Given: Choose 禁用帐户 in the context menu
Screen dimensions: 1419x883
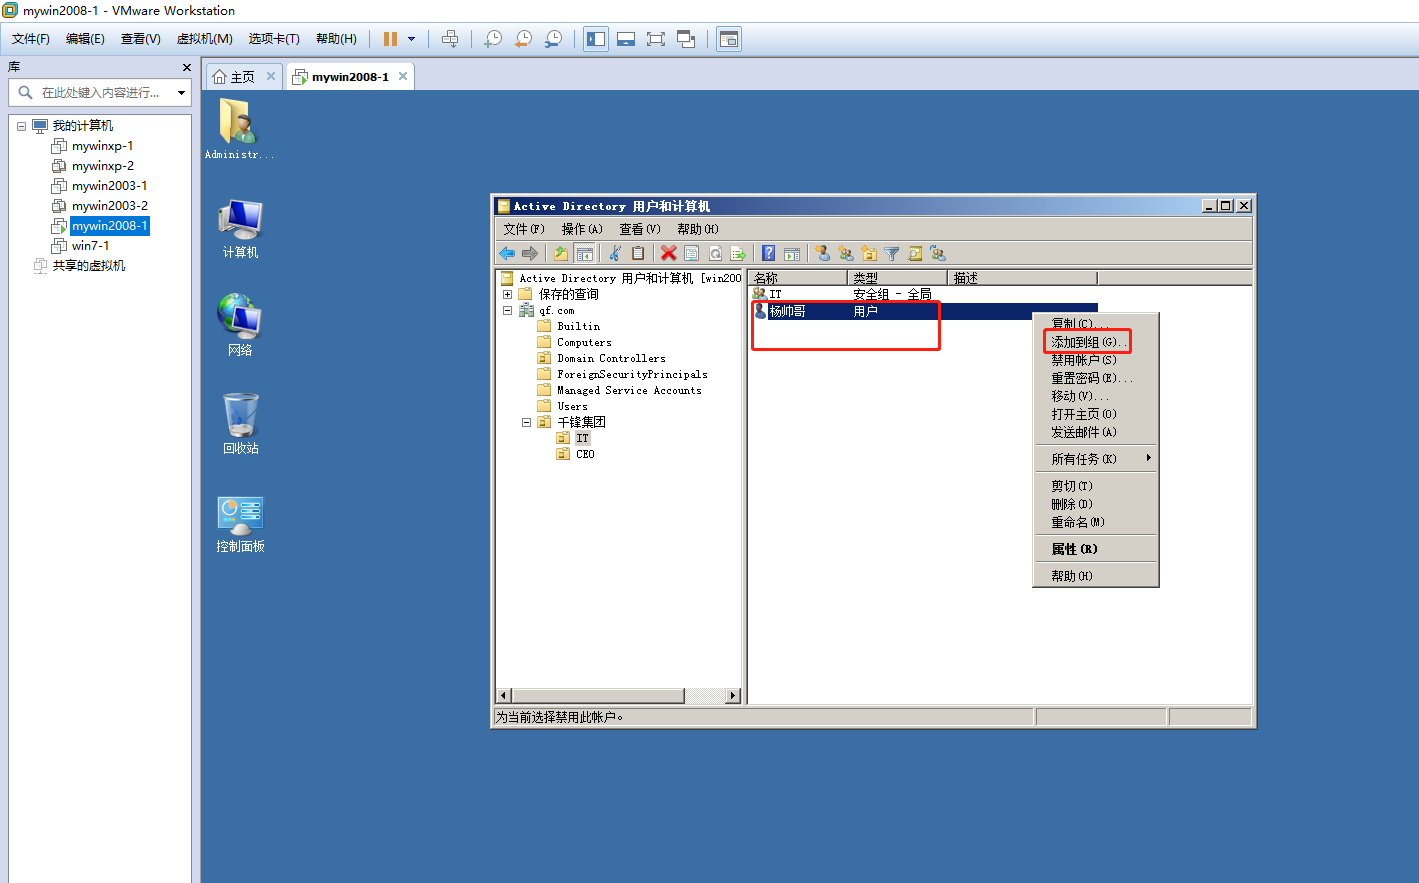Looking at the screenshot, I should click(x=1095, y=360).
